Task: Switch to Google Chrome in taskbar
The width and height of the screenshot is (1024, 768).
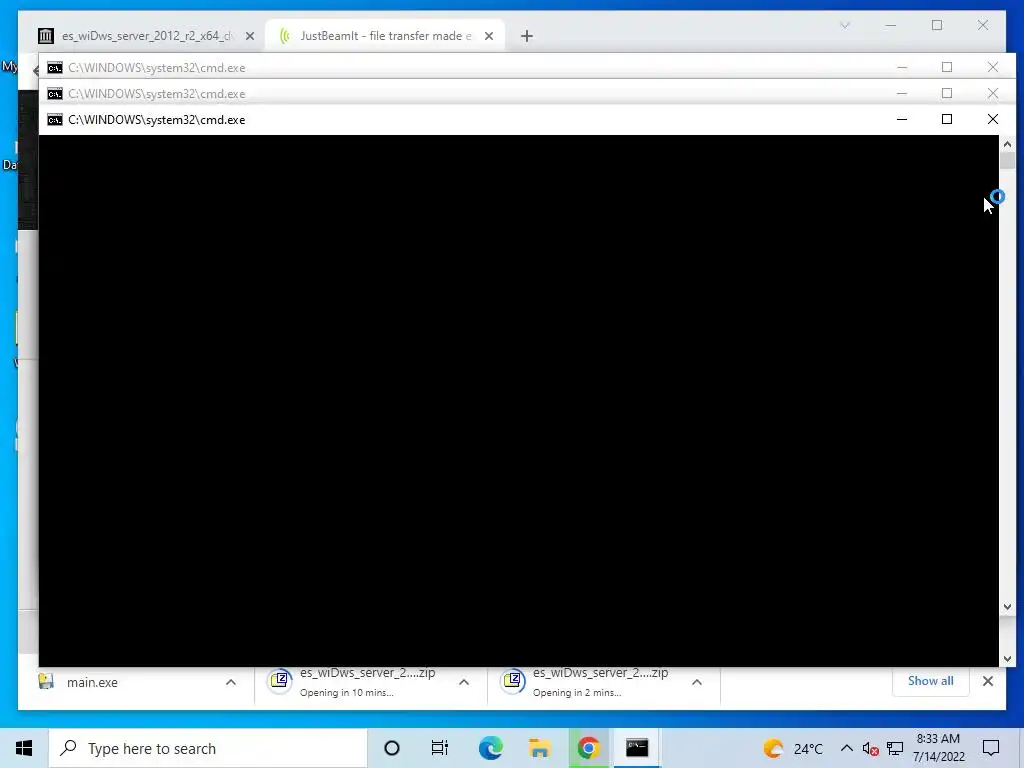Action: click(x=588, y=748)
